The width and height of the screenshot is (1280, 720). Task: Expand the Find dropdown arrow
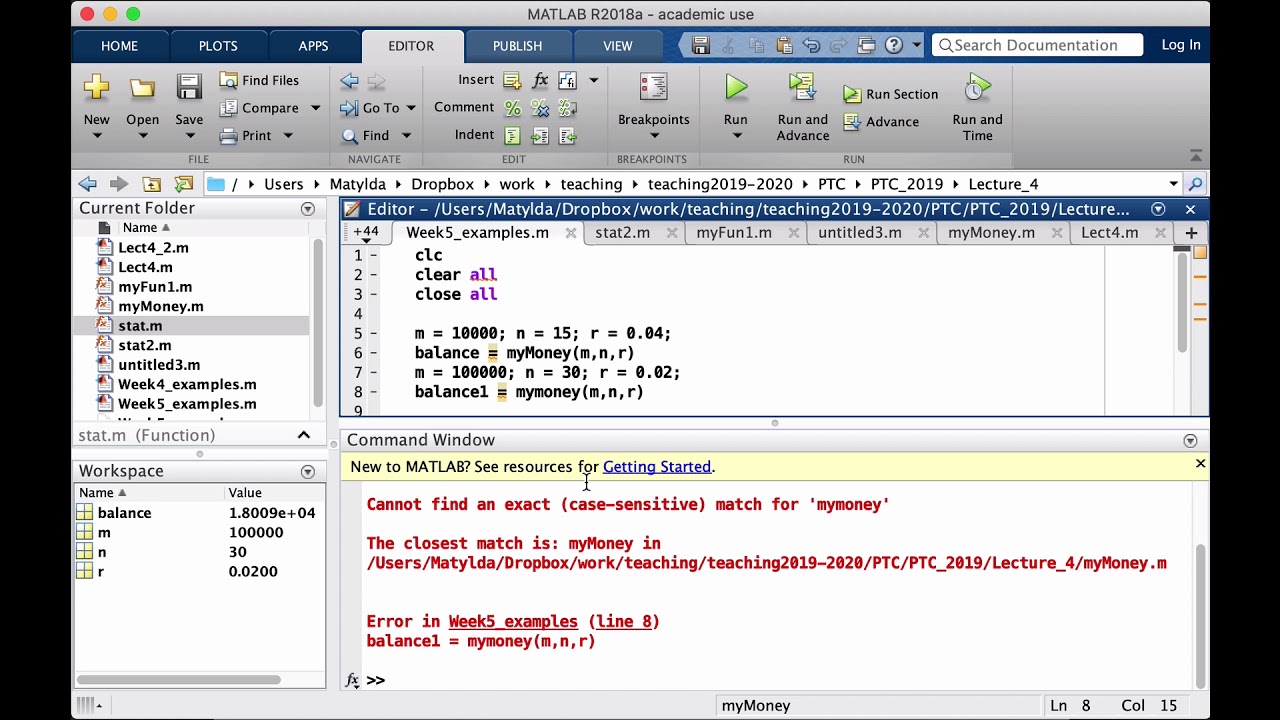(x=406, y=136)
